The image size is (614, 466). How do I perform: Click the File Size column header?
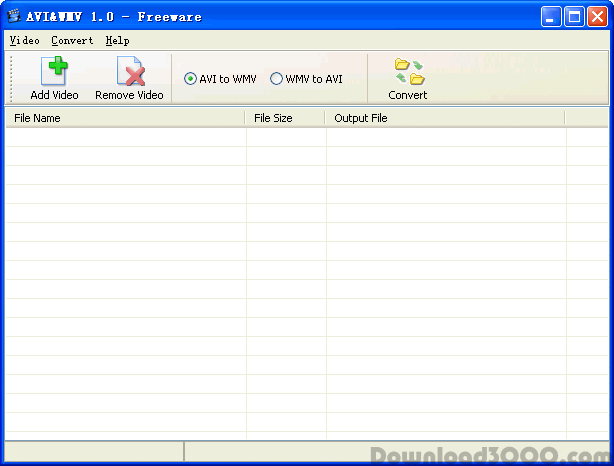pos(285,118)
